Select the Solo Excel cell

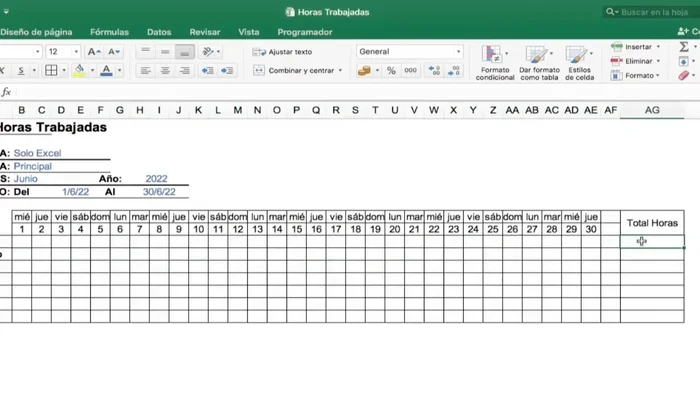point(37,153)
